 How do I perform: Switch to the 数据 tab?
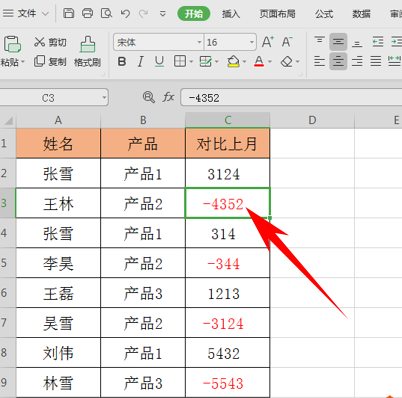click(361, 14)
